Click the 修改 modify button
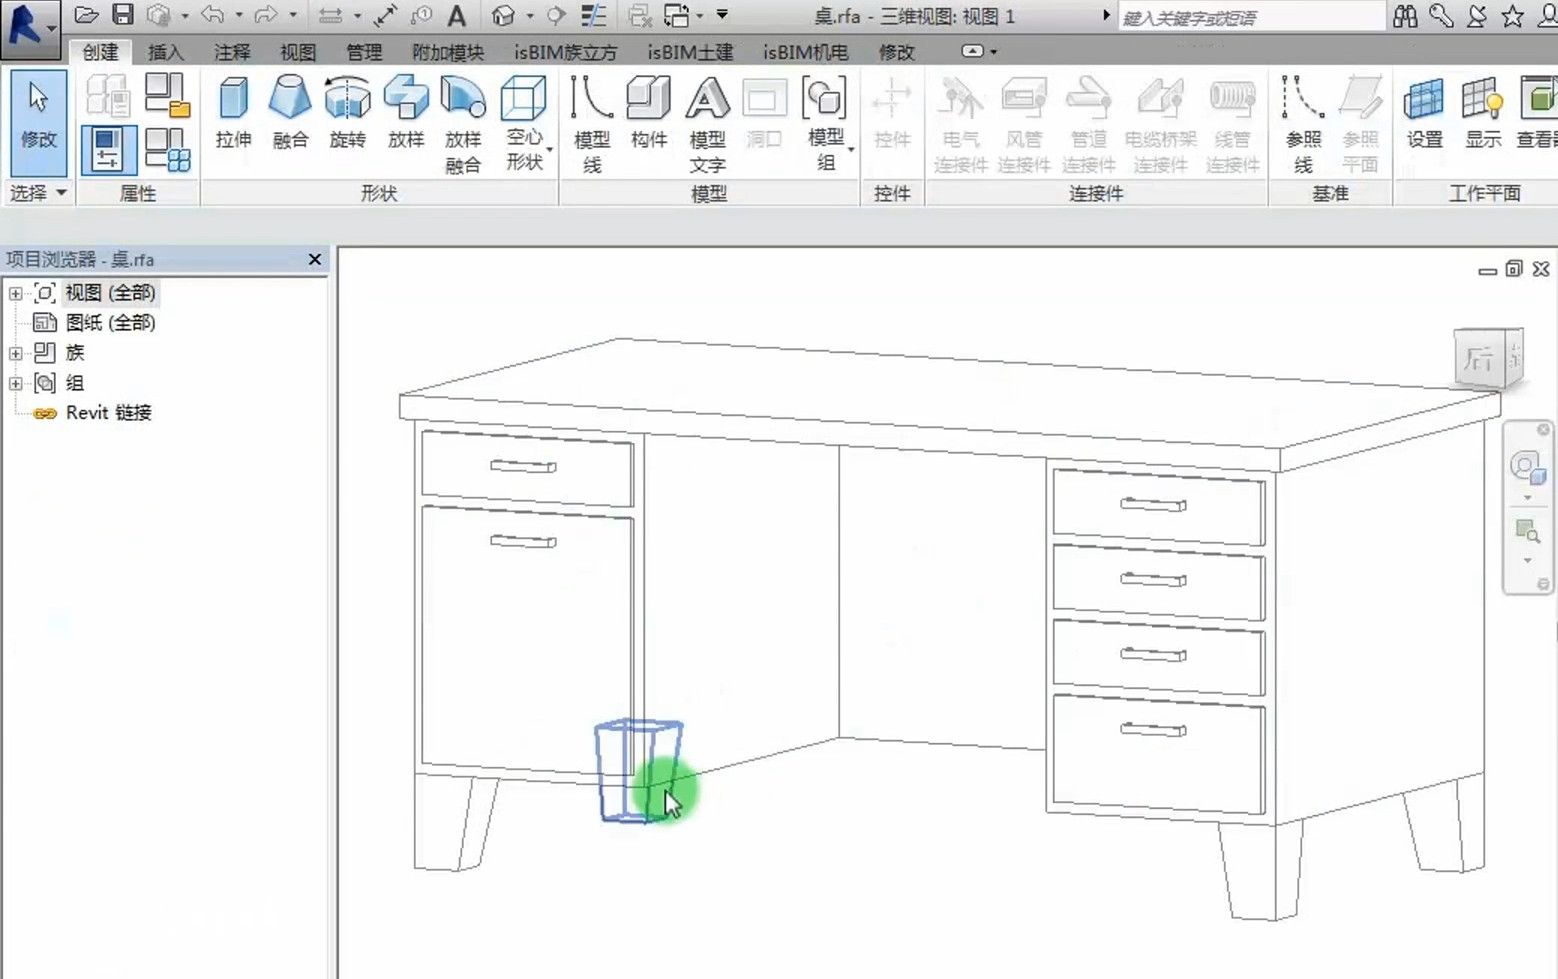The height and width of the screenshot is (979, 1558). click(39, 122)
